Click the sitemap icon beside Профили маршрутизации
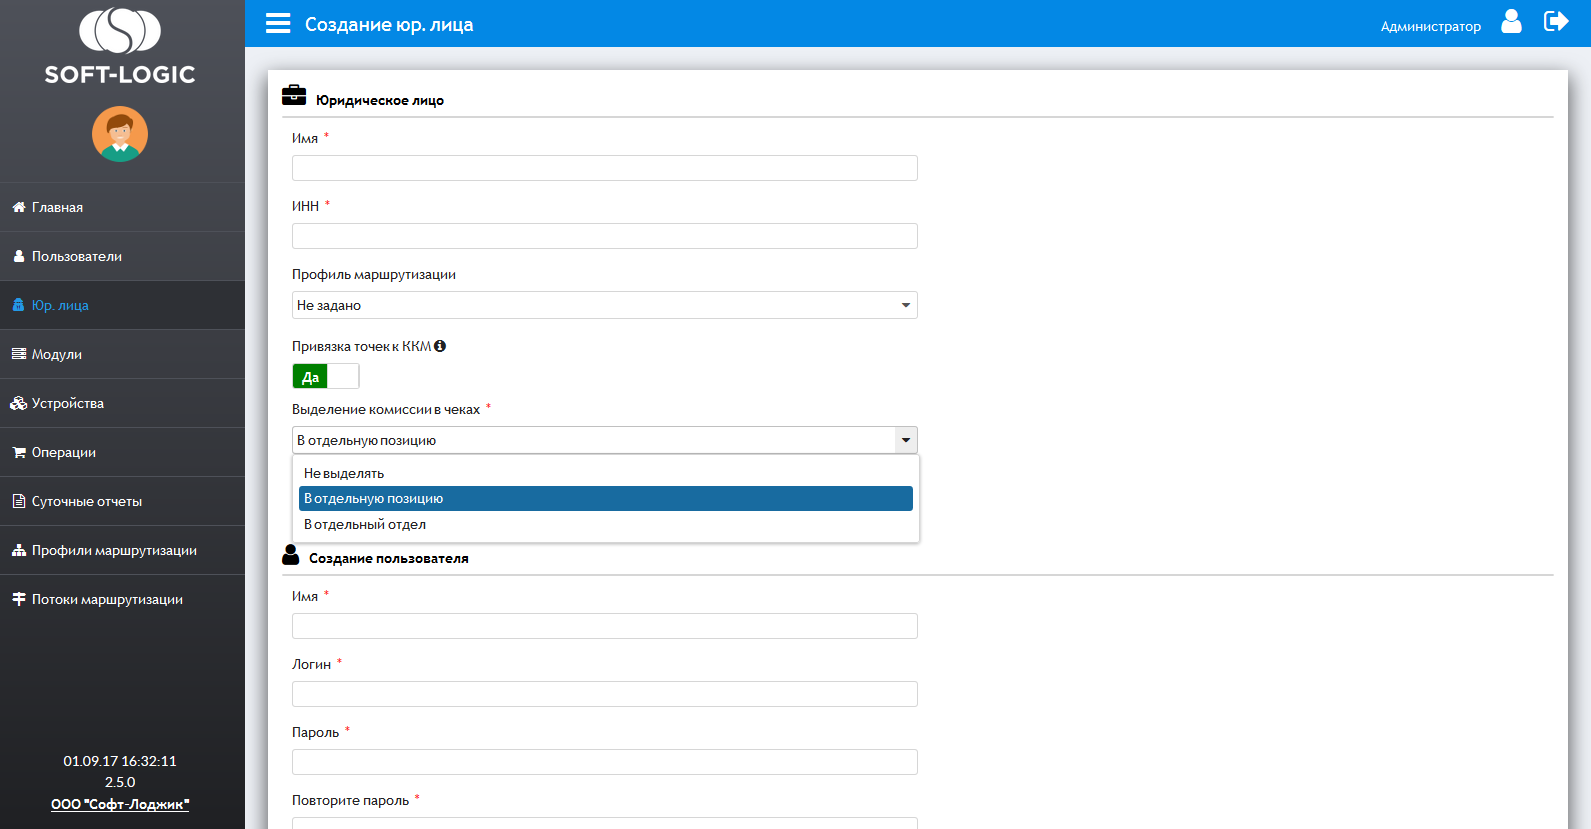Image resolution: width=1591 pixels, height=829 pixels. [x=19, y=550]
